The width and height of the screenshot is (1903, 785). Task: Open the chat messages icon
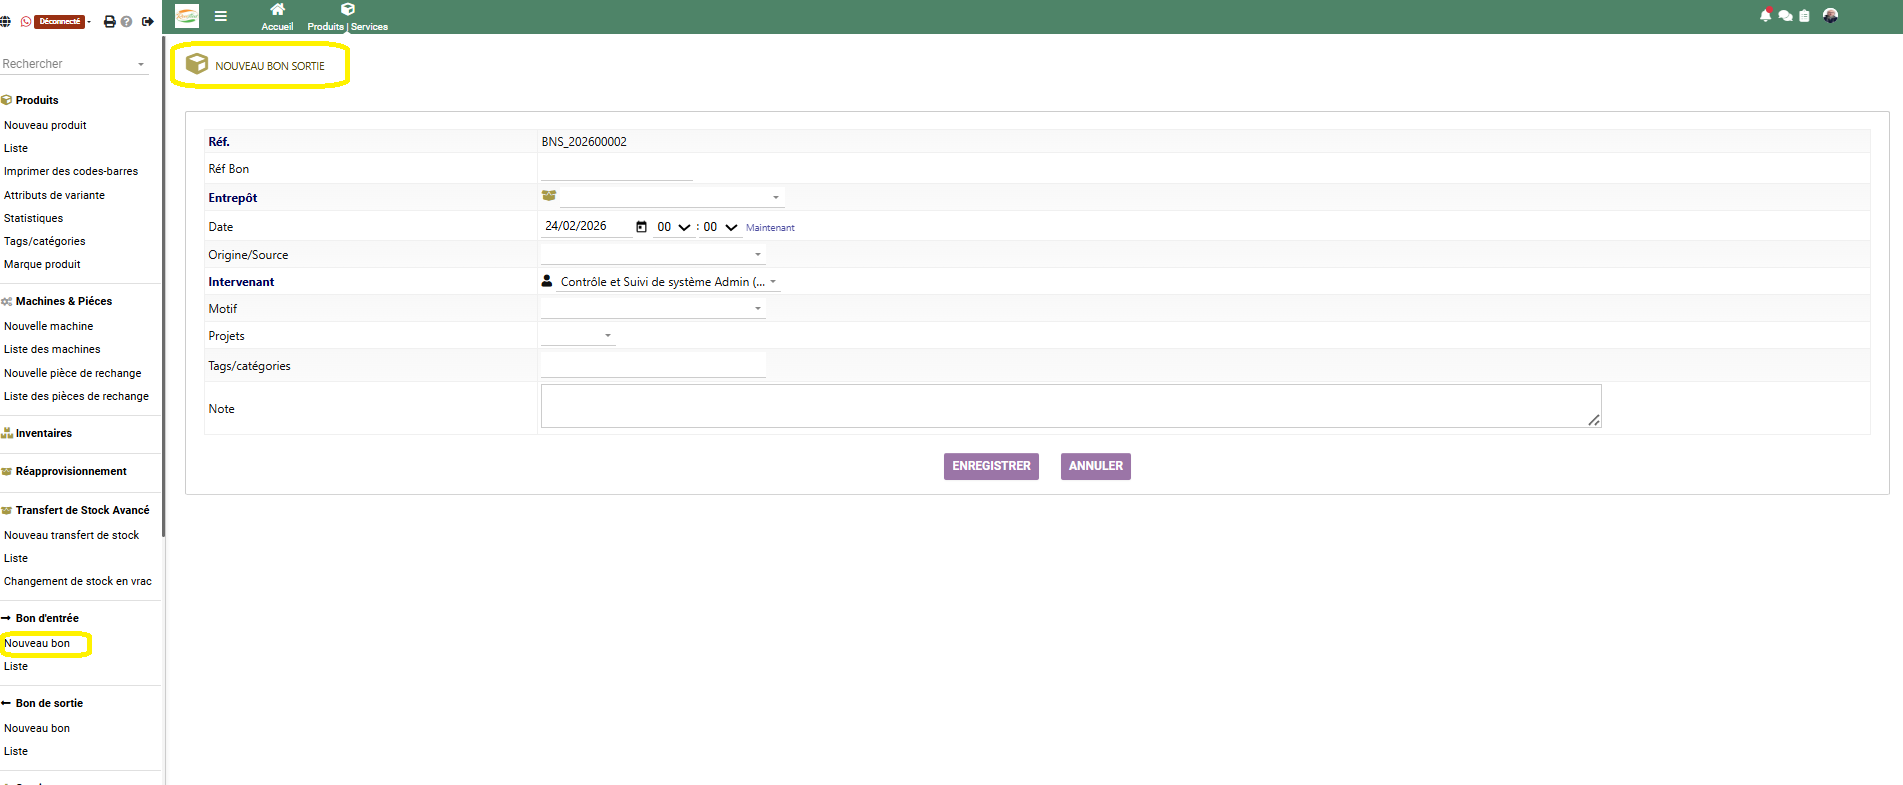click(1785, 16)
